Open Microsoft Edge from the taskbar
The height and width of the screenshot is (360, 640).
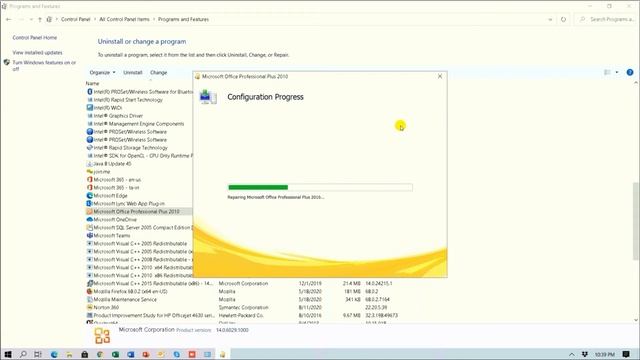click(x=54, y=354)
